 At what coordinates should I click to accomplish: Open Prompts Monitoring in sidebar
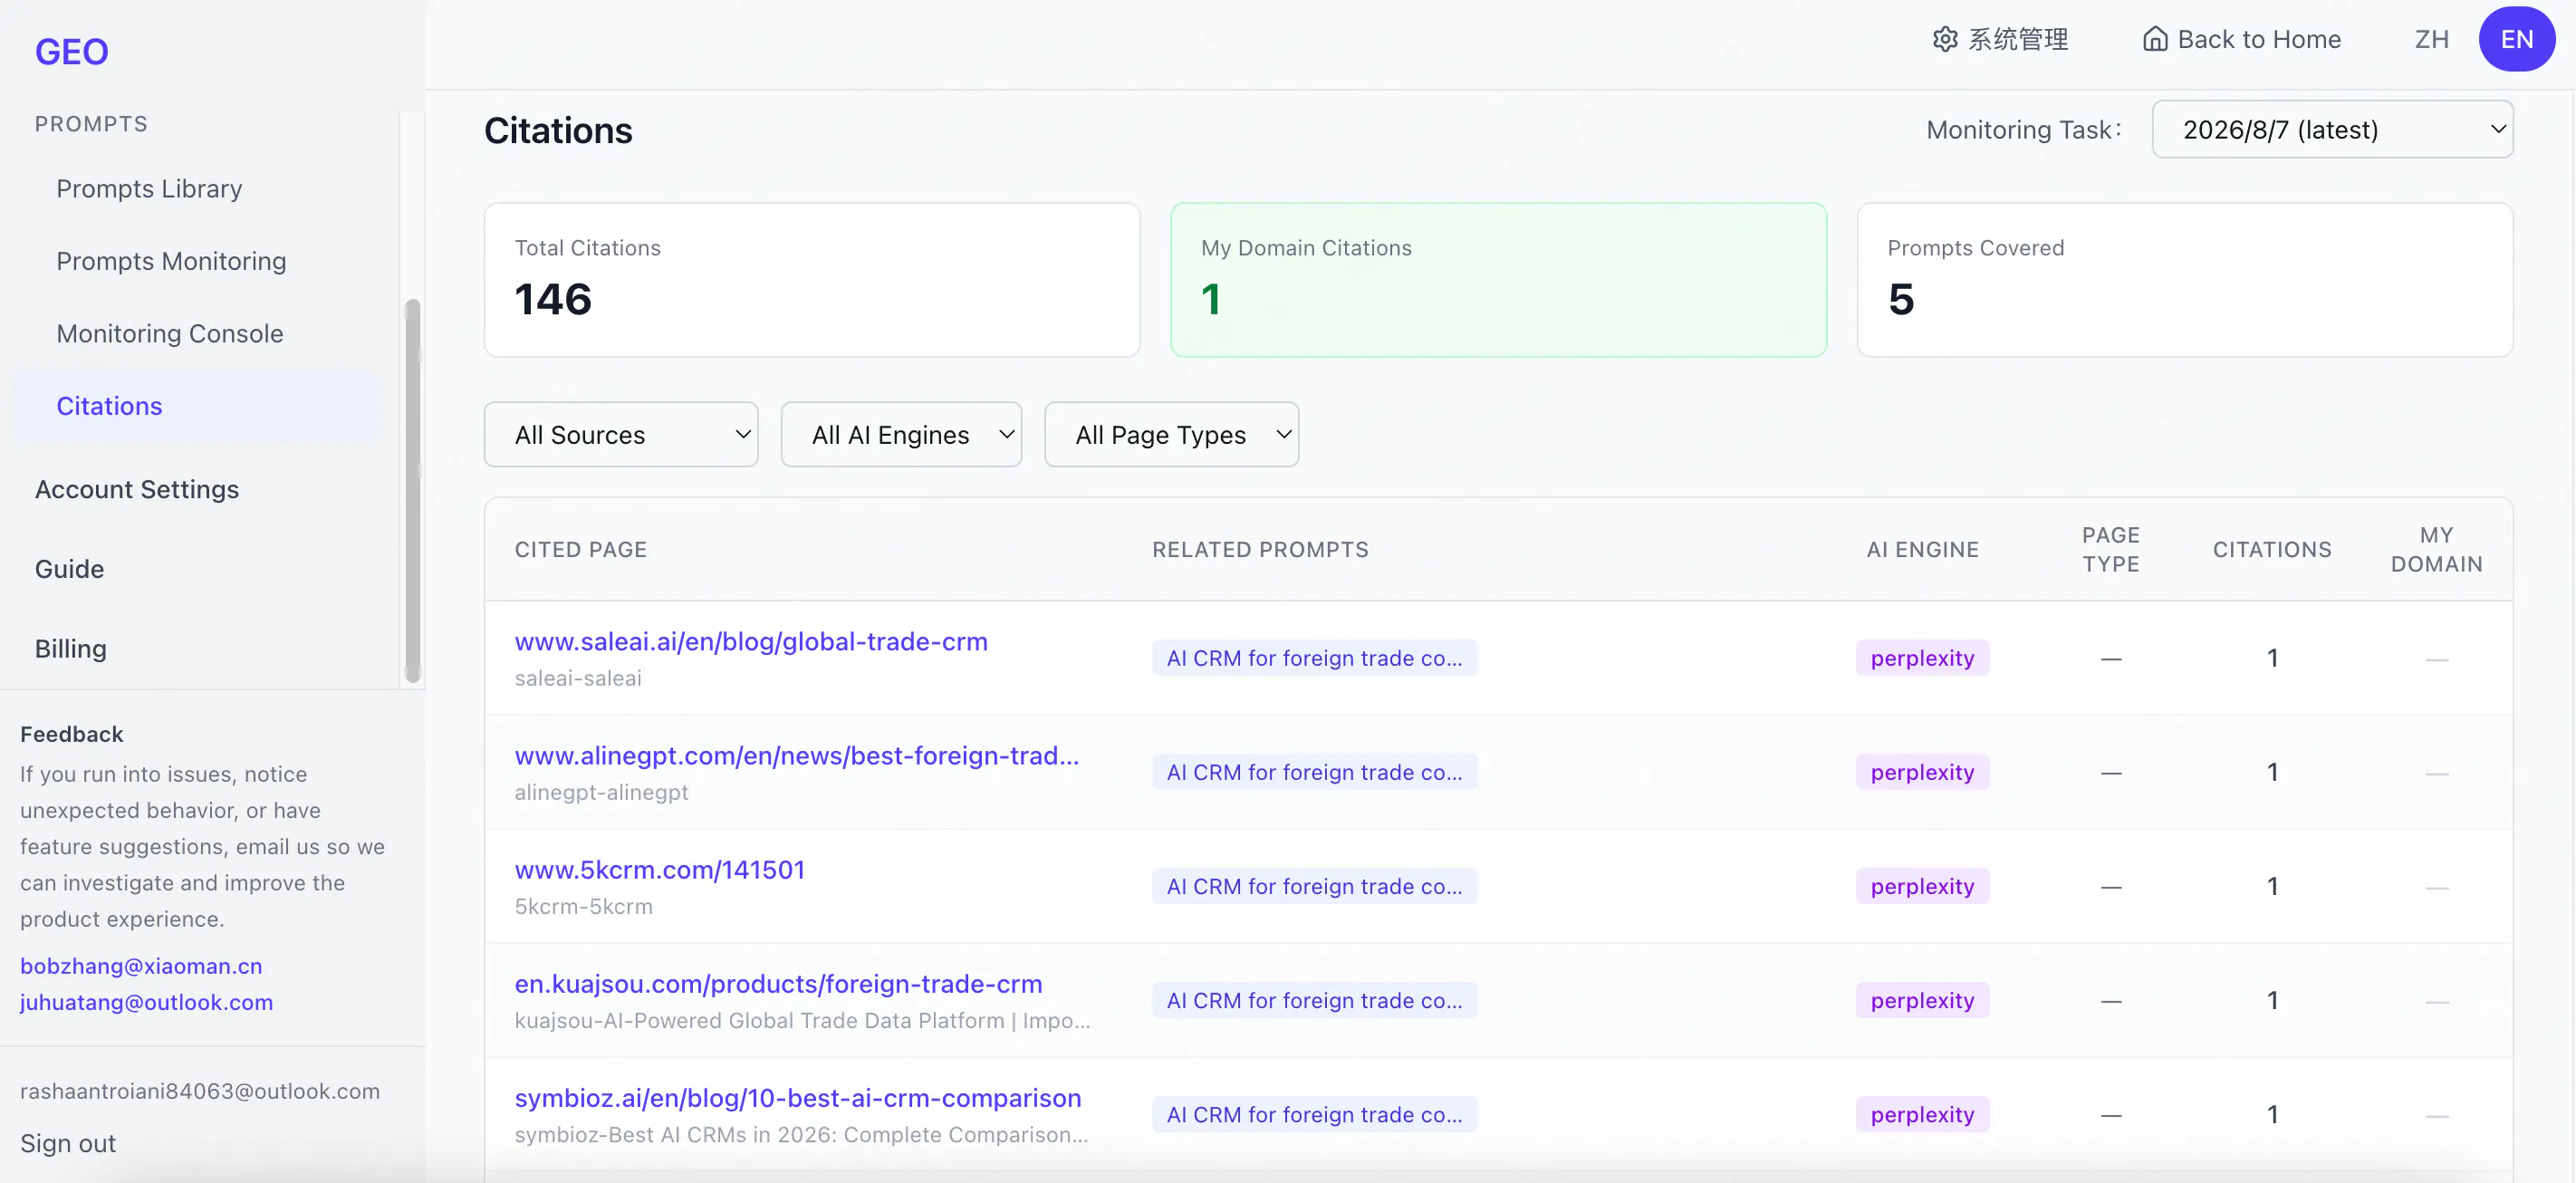click(171, 261)
